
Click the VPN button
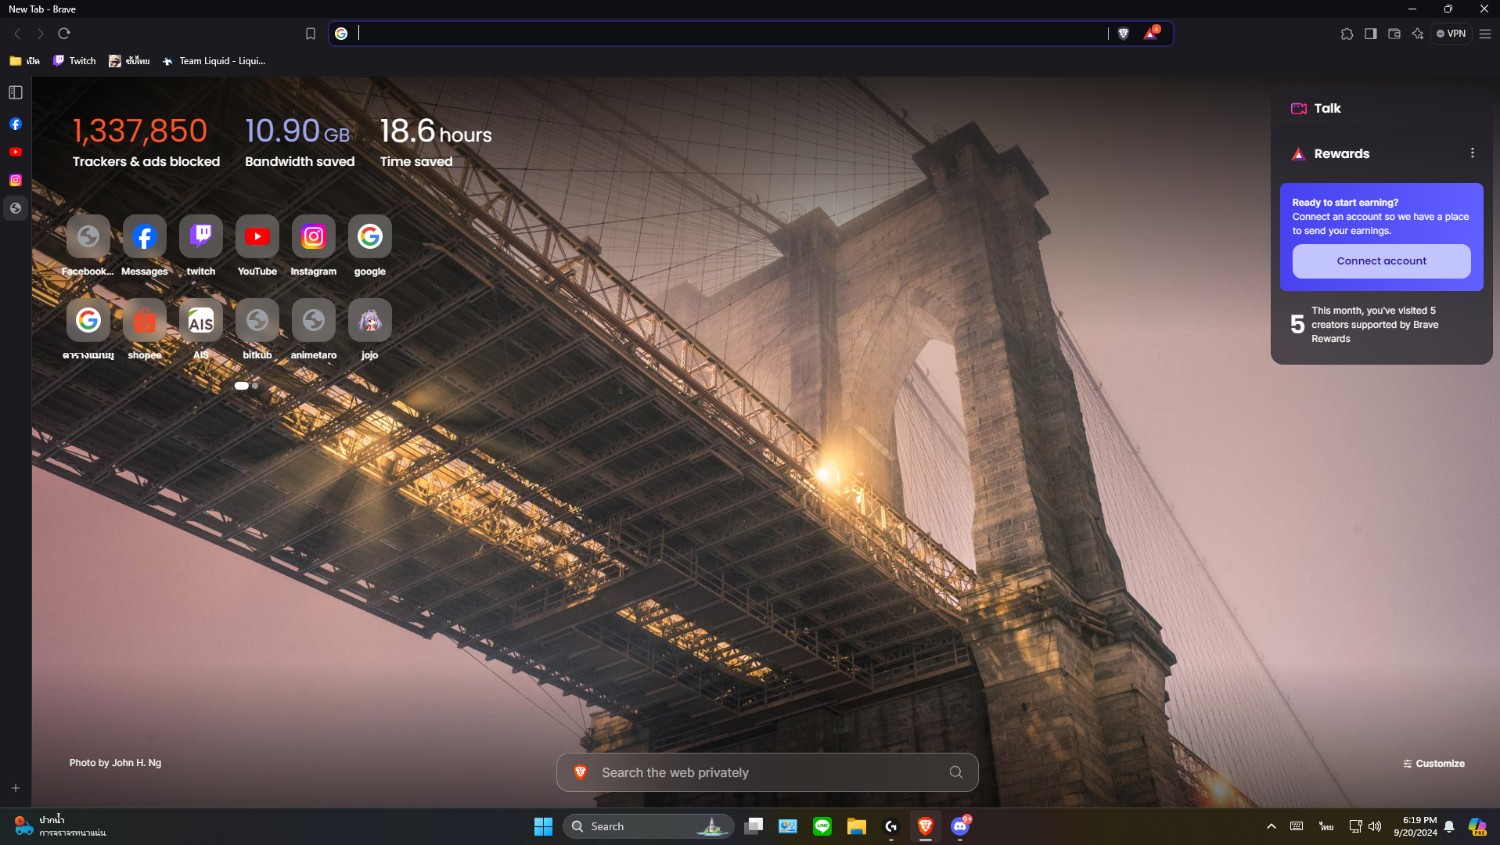tap(1451, 34)
